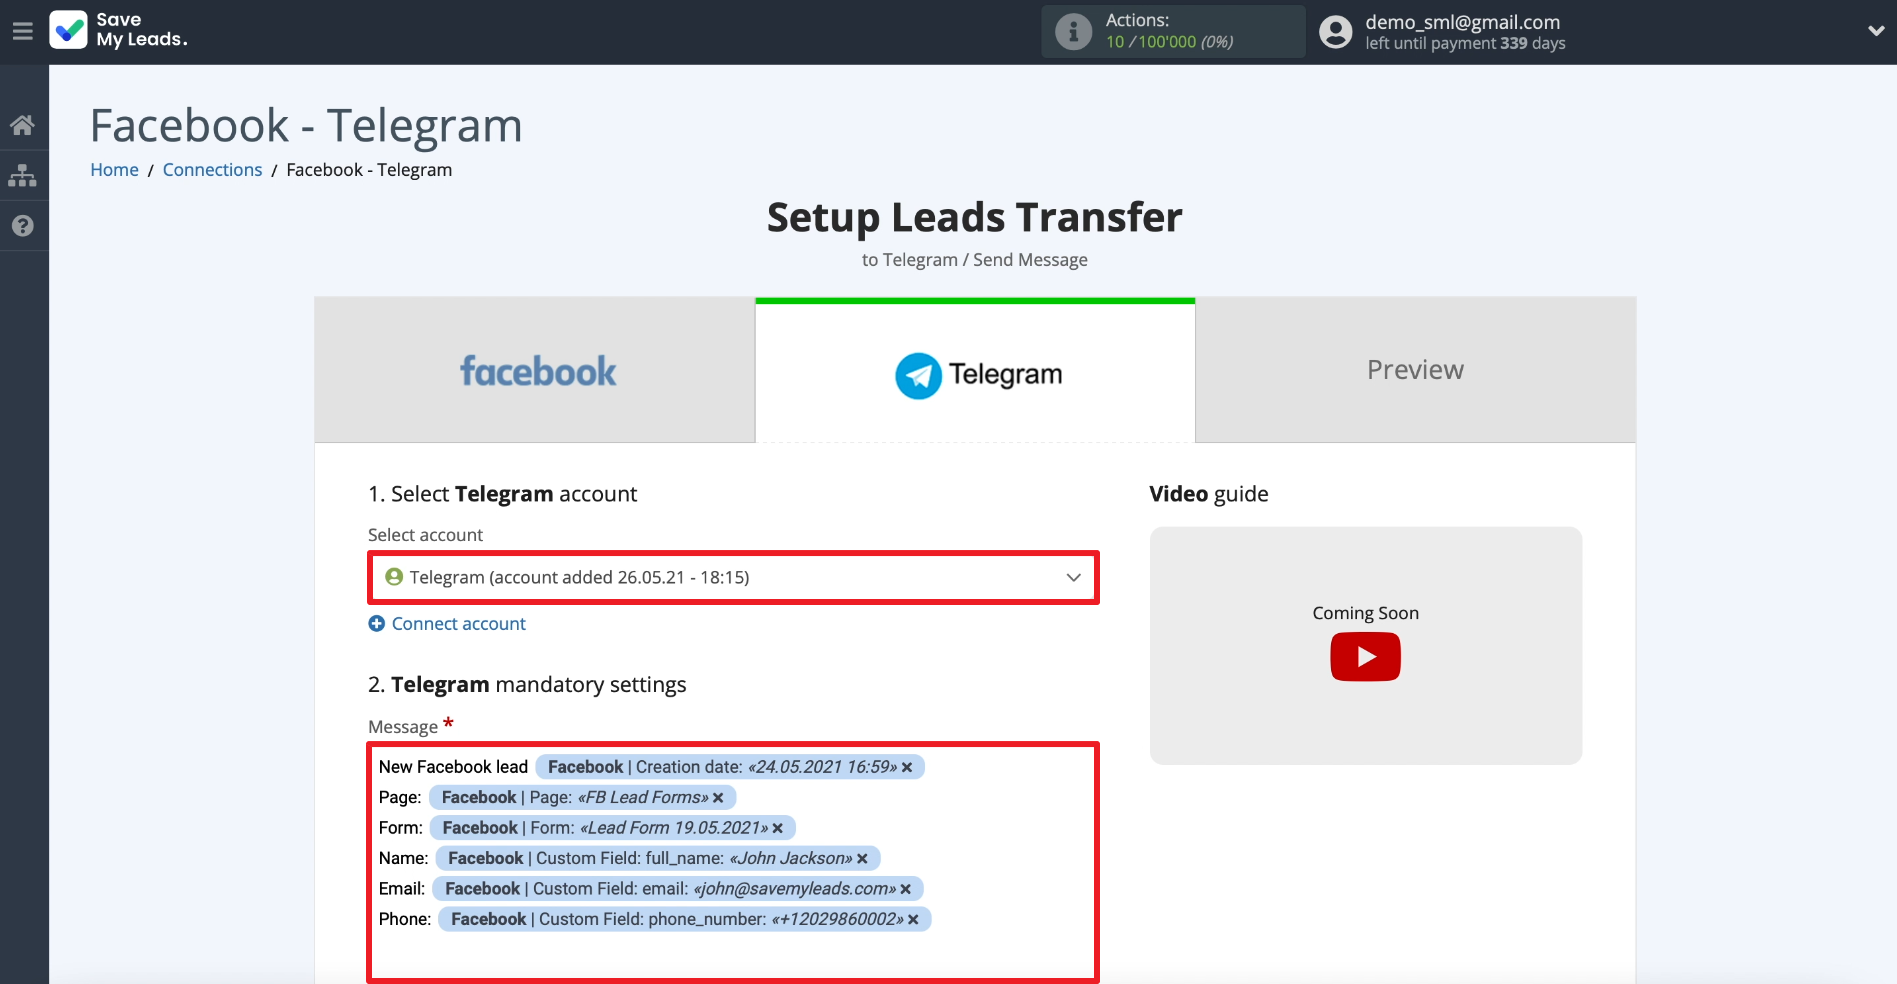Open the Connections sitemap sidebar icon
Image resolution: width=1897 pixels, height=984 pixels.
click(22, 175)
